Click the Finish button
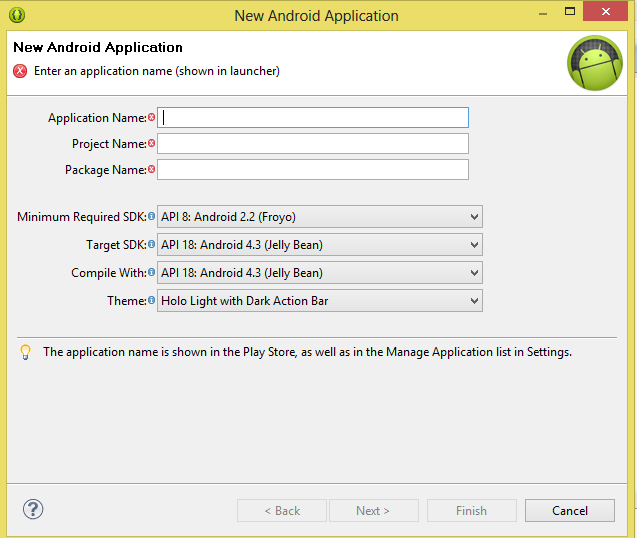This screenshot has height=538, width=637. pos(472,510)
